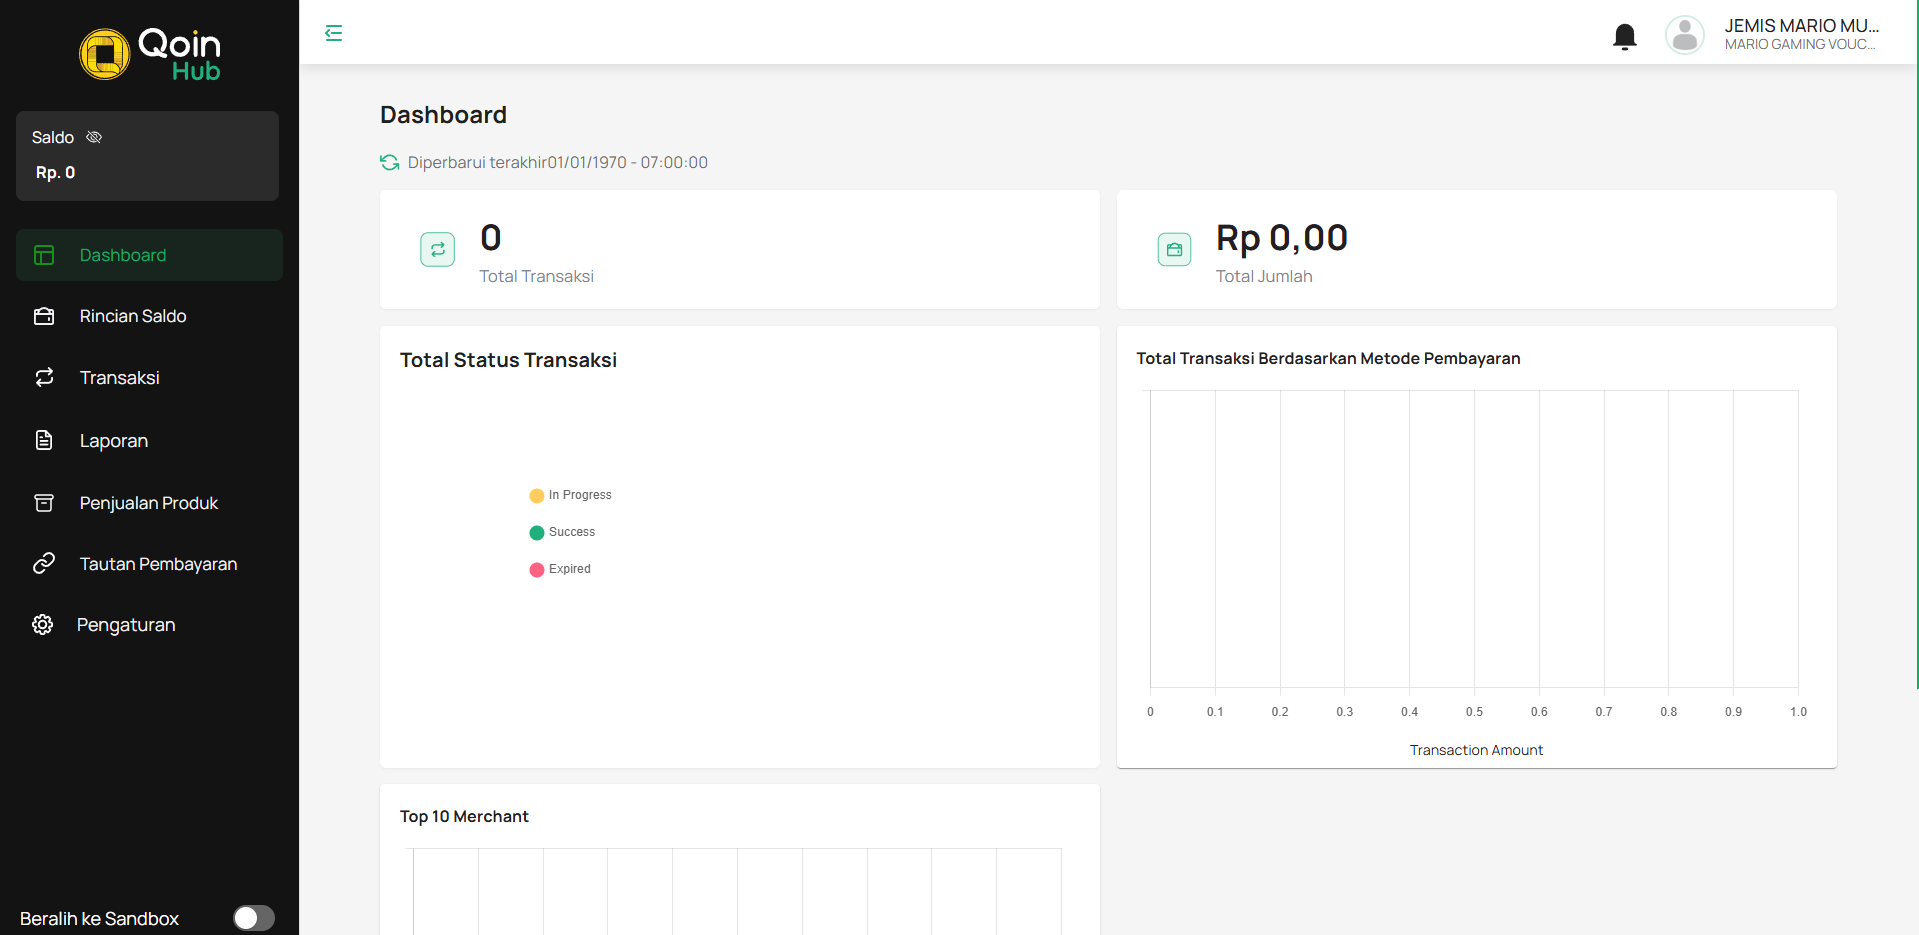Click the Qoin Hub logo
Viewport: 1919px width, 935px height.
(x=149, y=54)
